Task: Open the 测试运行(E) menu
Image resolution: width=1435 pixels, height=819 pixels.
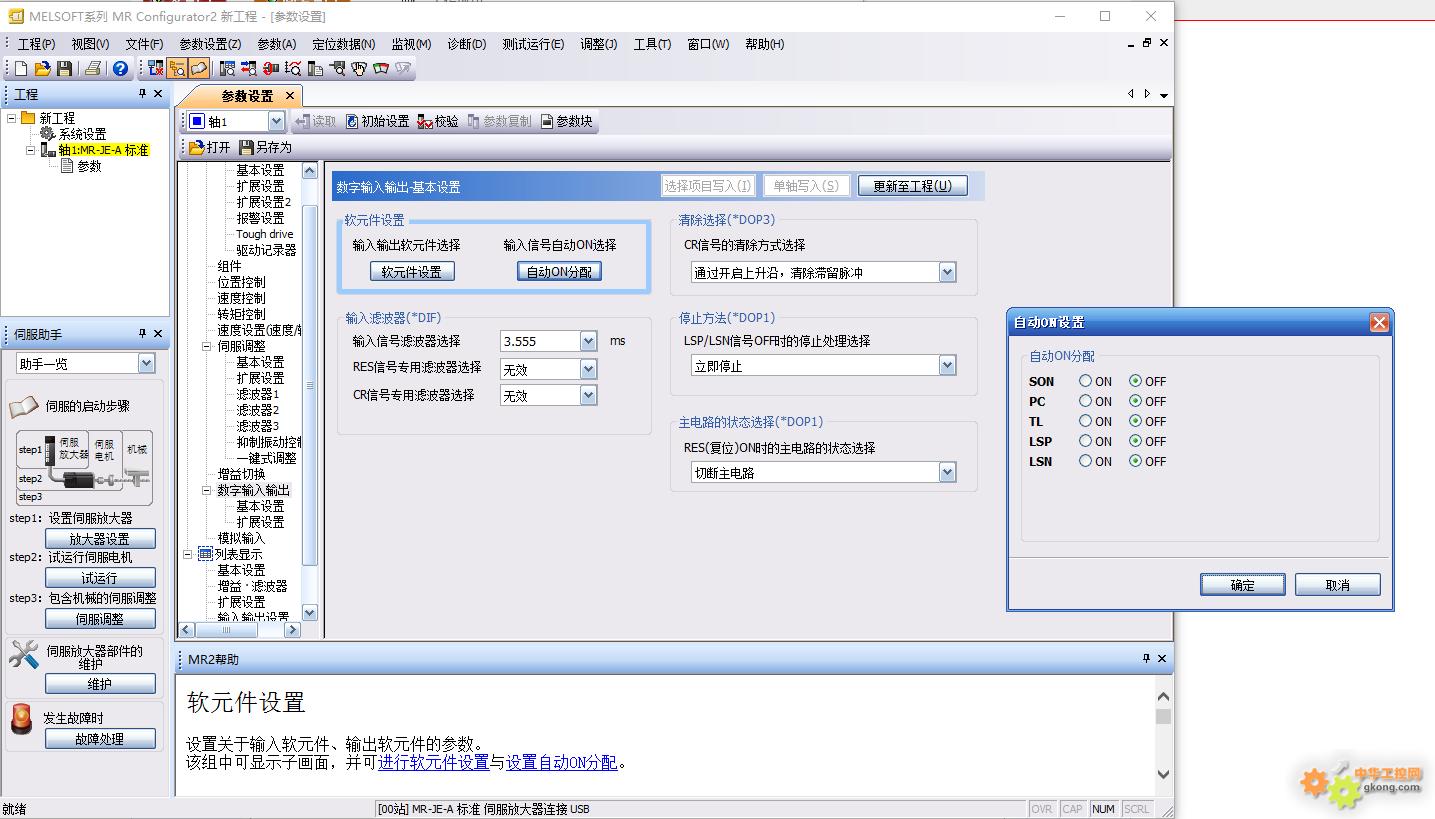Action: click(x=533, y=44)
